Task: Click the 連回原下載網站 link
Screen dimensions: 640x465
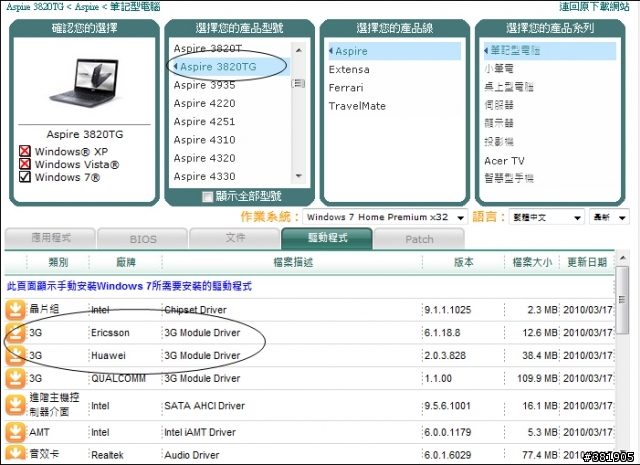Action: pyautogui.click(x=594, y=7)
